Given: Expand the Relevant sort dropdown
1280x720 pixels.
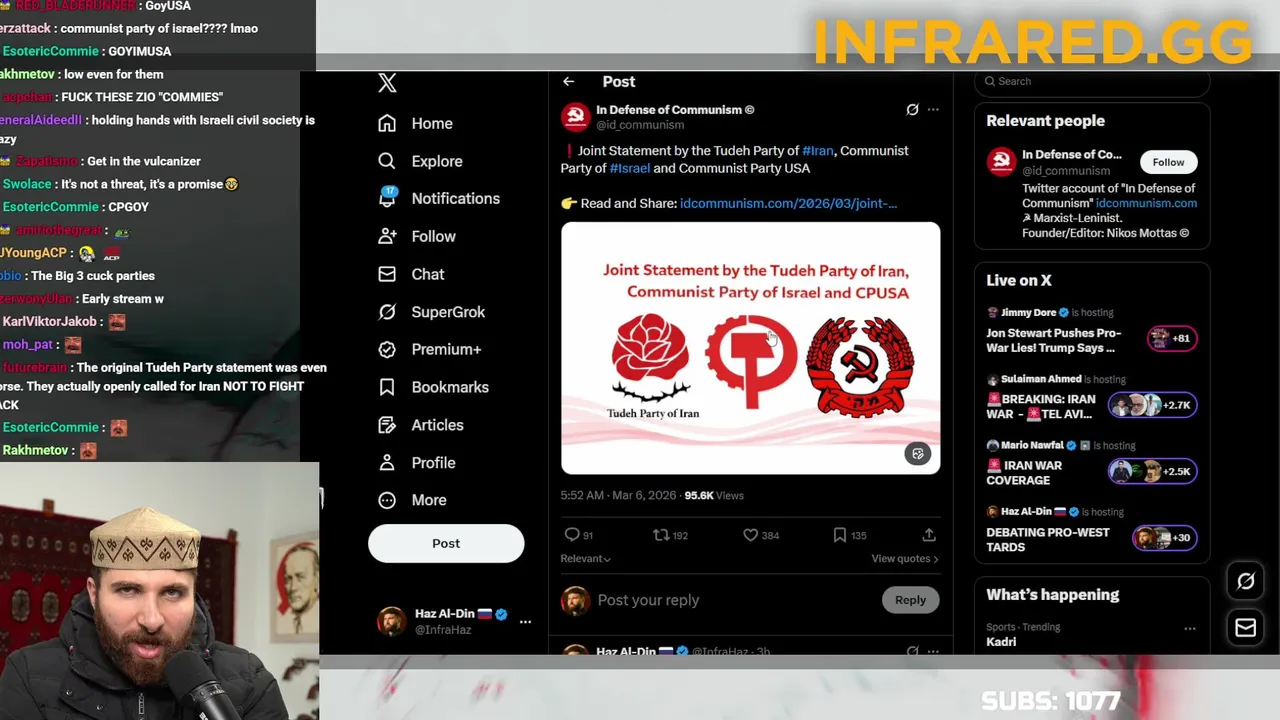Looking at the screenshot, I should 586,559.
